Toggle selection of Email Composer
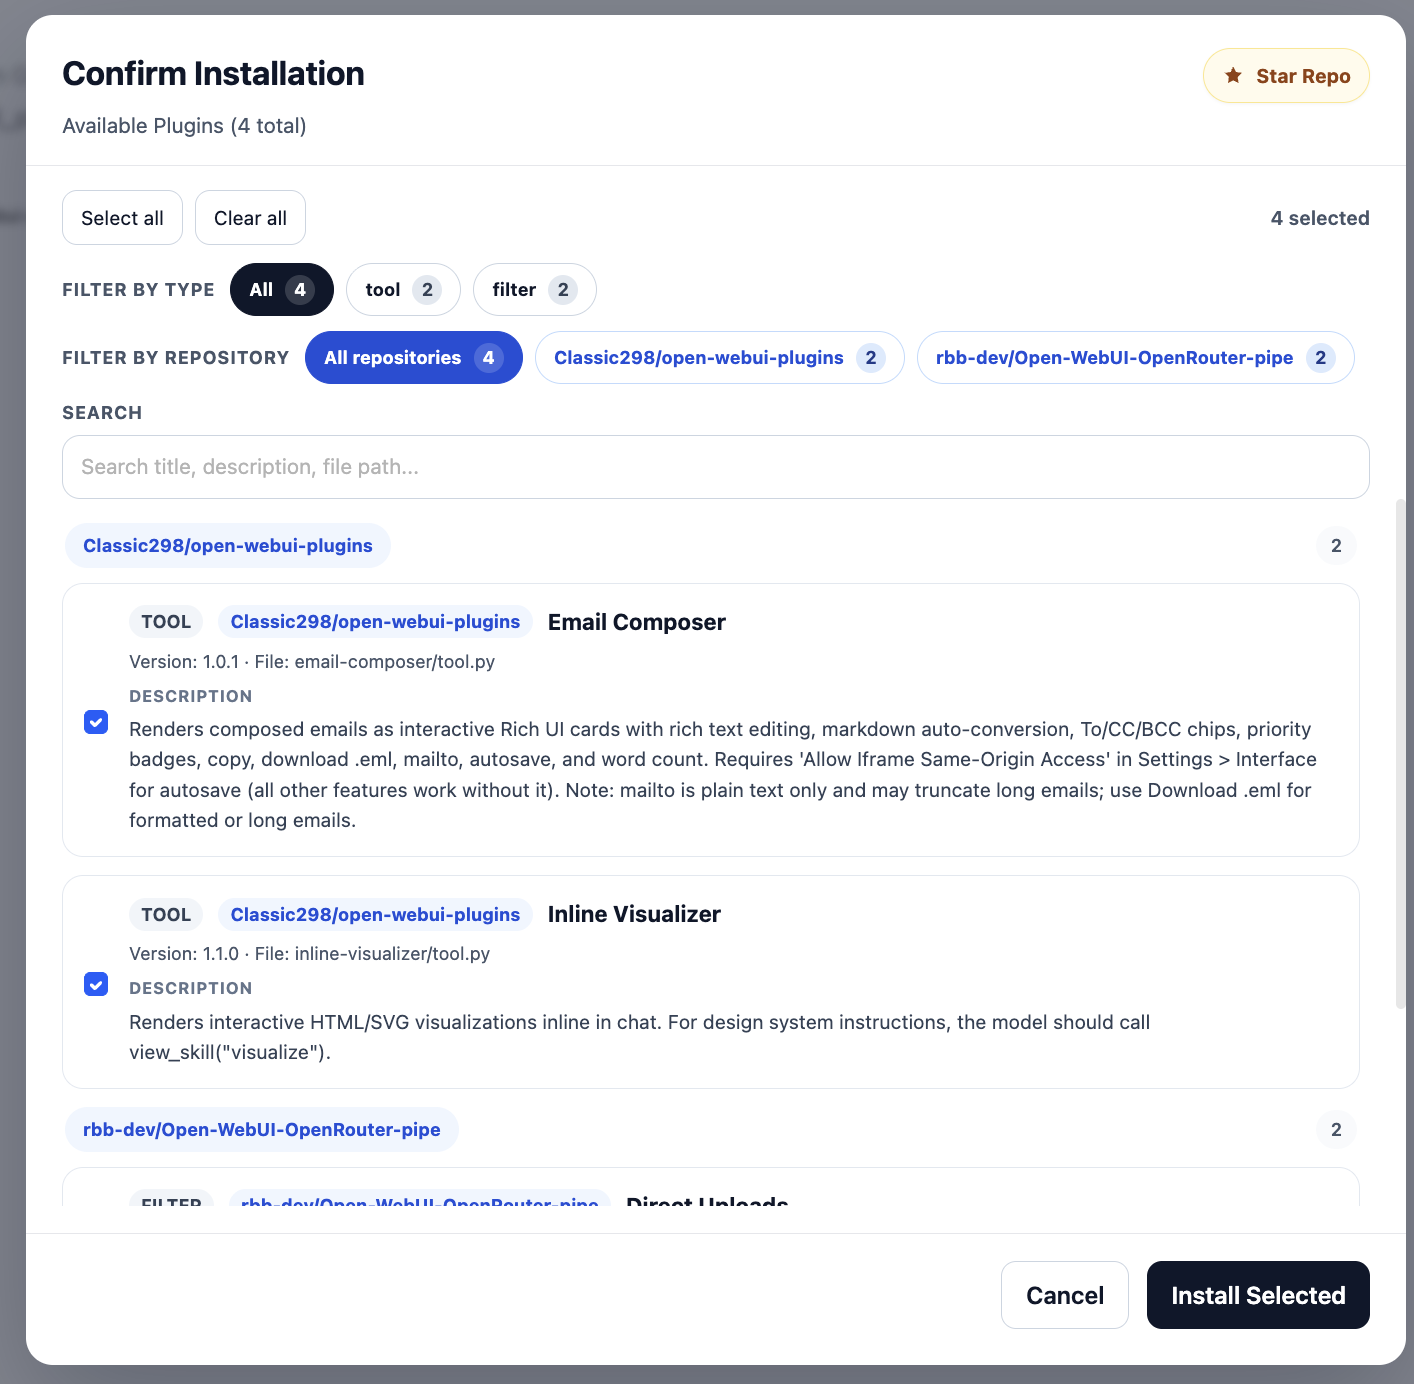Image resolution: width=1414 pixels, height=1384 pixels. tap(95, 721)
